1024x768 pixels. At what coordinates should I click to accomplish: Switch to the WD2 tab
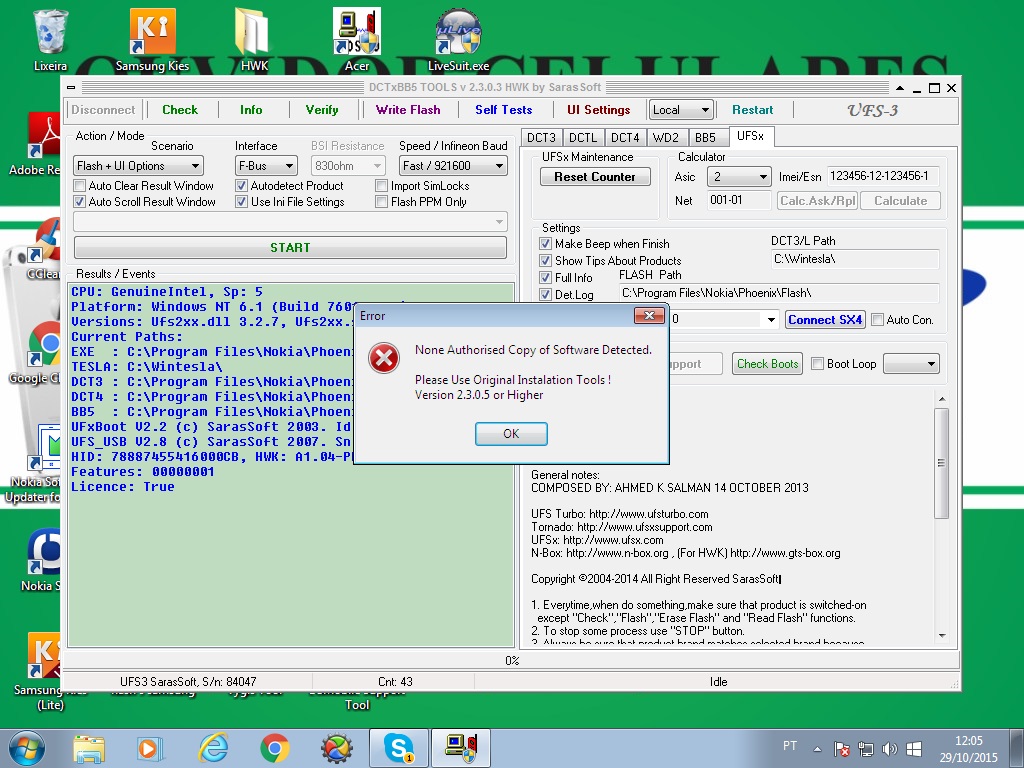pos(665,138)
